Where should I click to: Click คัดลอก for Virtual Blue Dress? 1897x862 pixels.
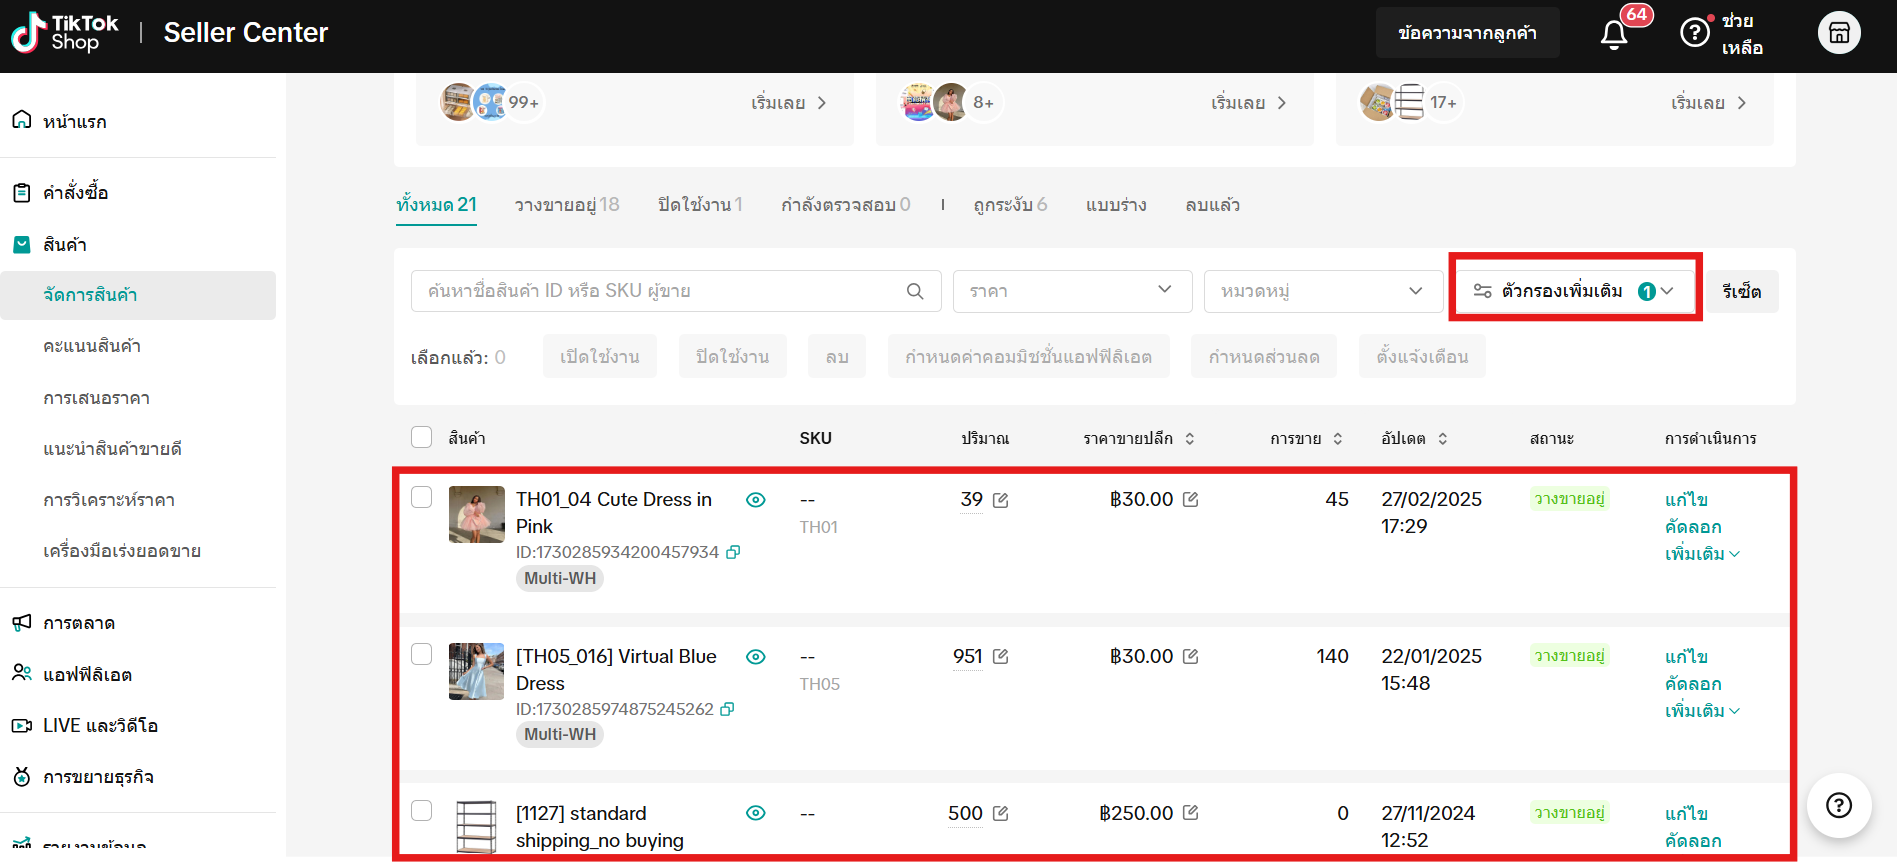pos(1693,683)
